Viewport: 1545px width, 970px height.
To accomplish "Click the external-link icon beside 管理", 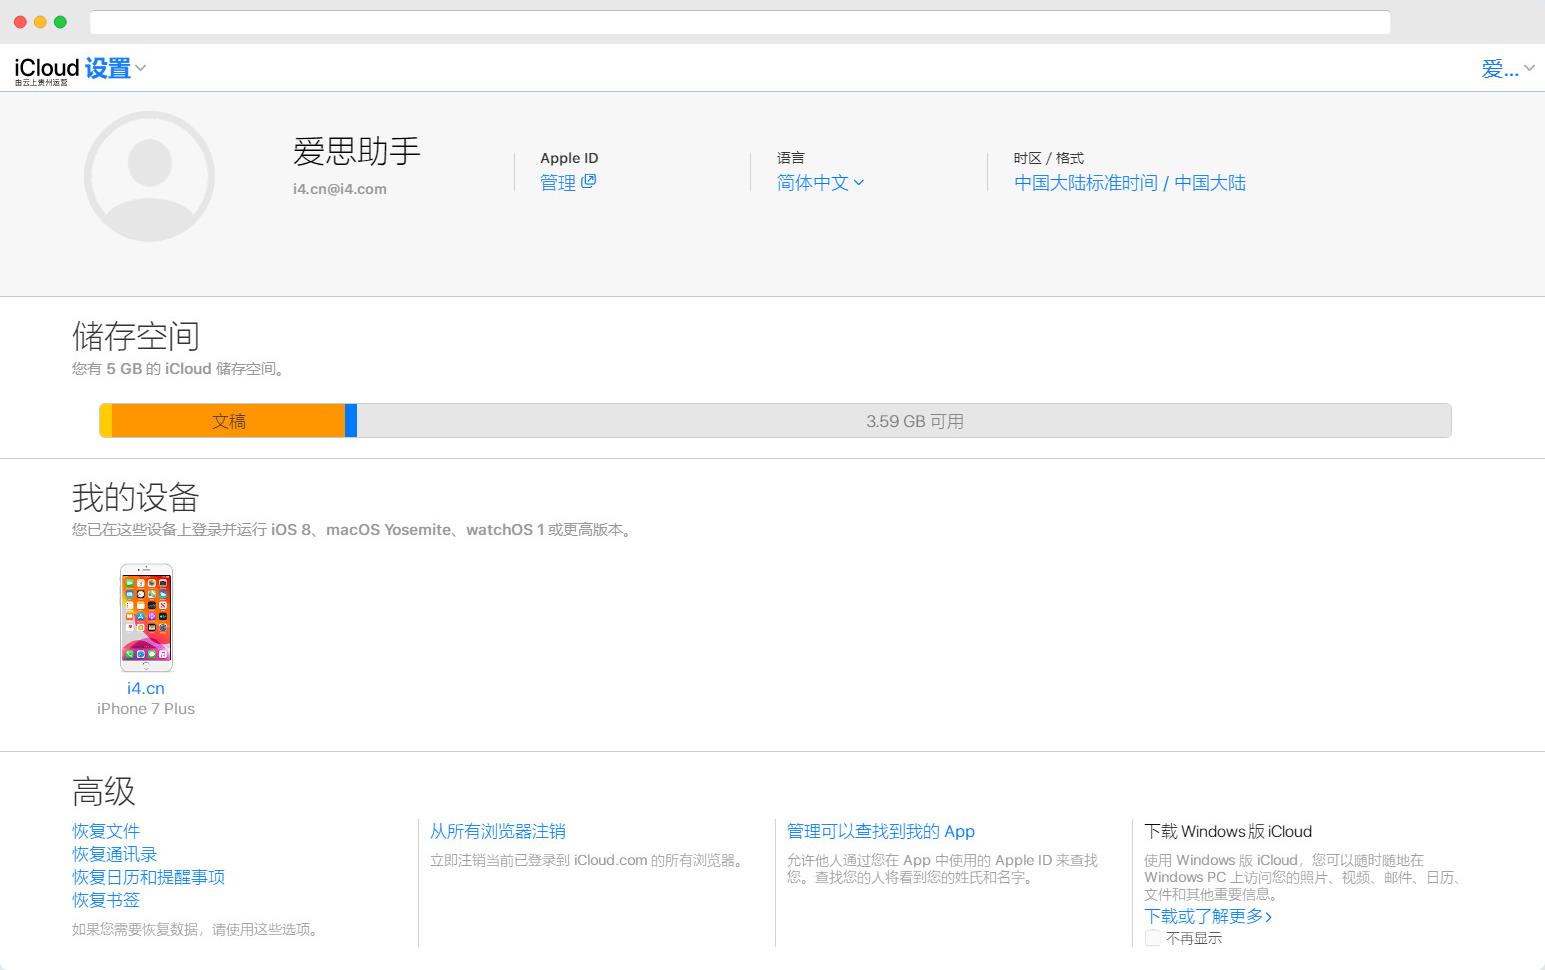I will [590, 181].
